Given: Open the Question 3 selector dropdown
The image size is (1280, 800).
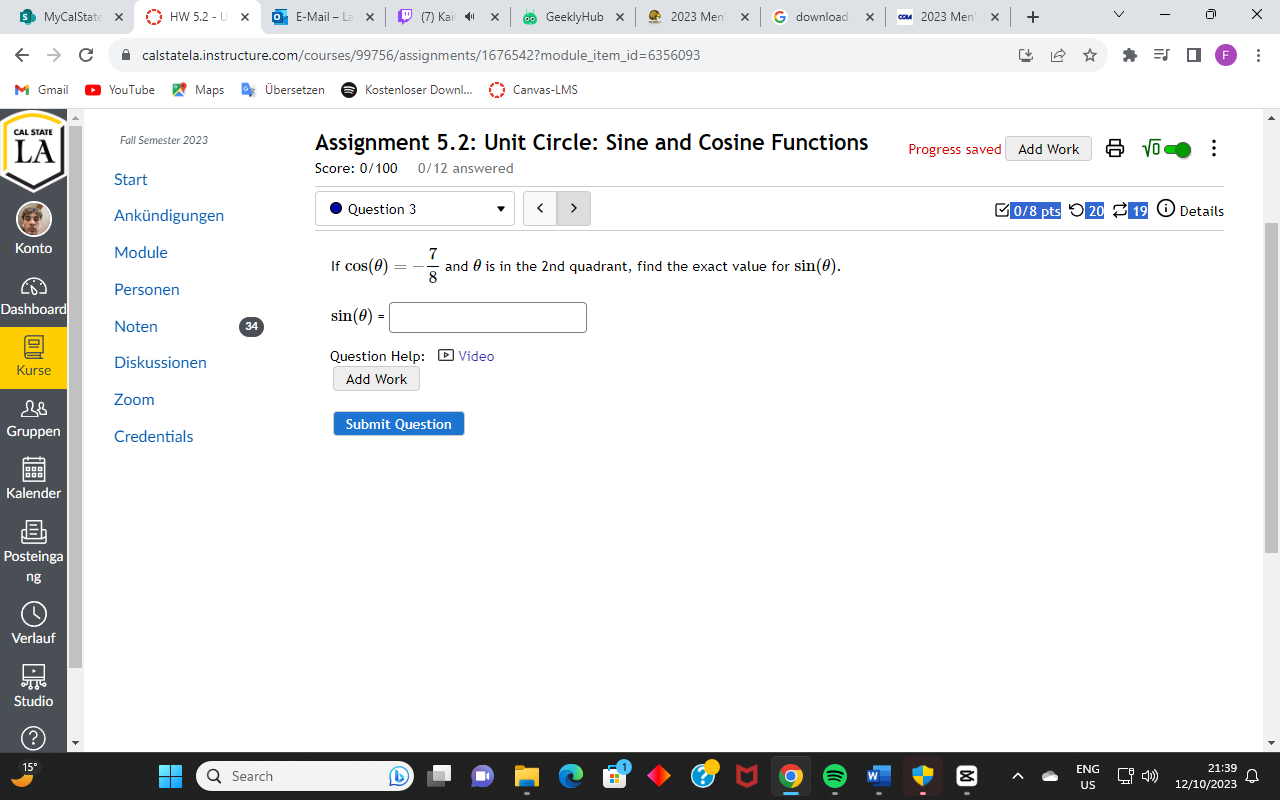Looking at the screenshot, I should [x=414, y=208].
